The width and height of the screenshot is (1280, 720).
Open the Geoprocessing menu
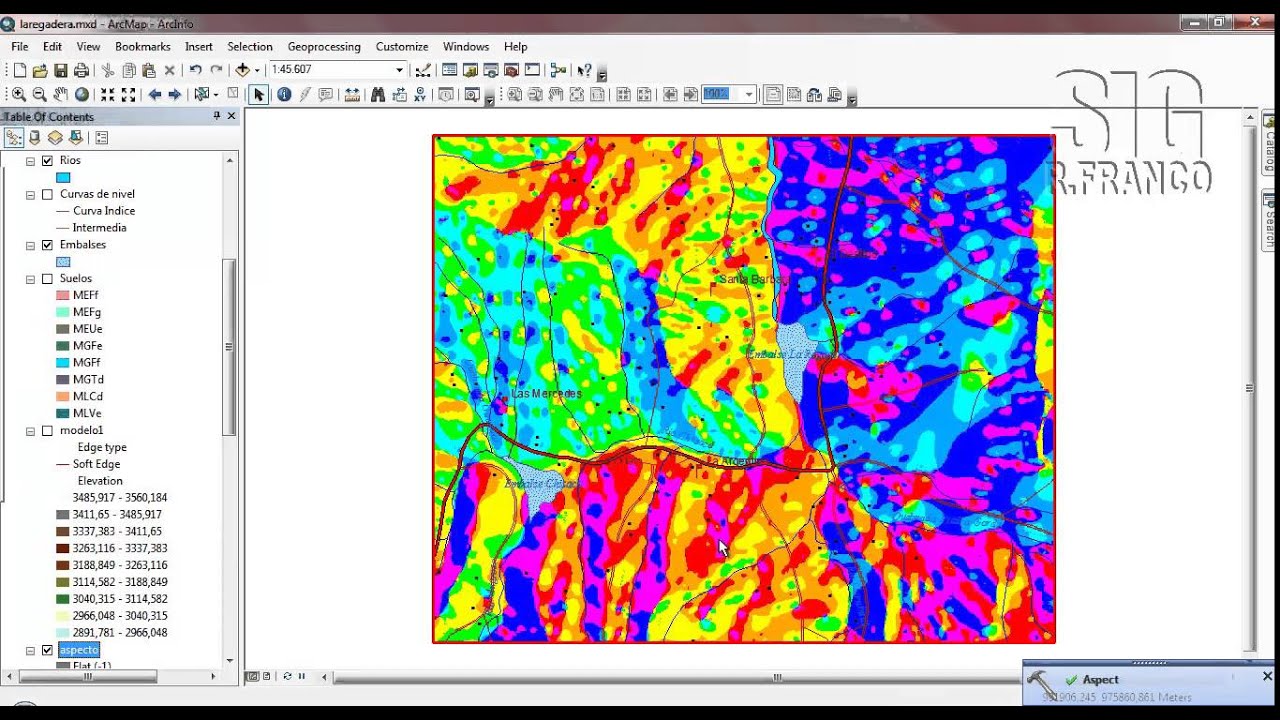pyautogui.click(x=324, y=46)
